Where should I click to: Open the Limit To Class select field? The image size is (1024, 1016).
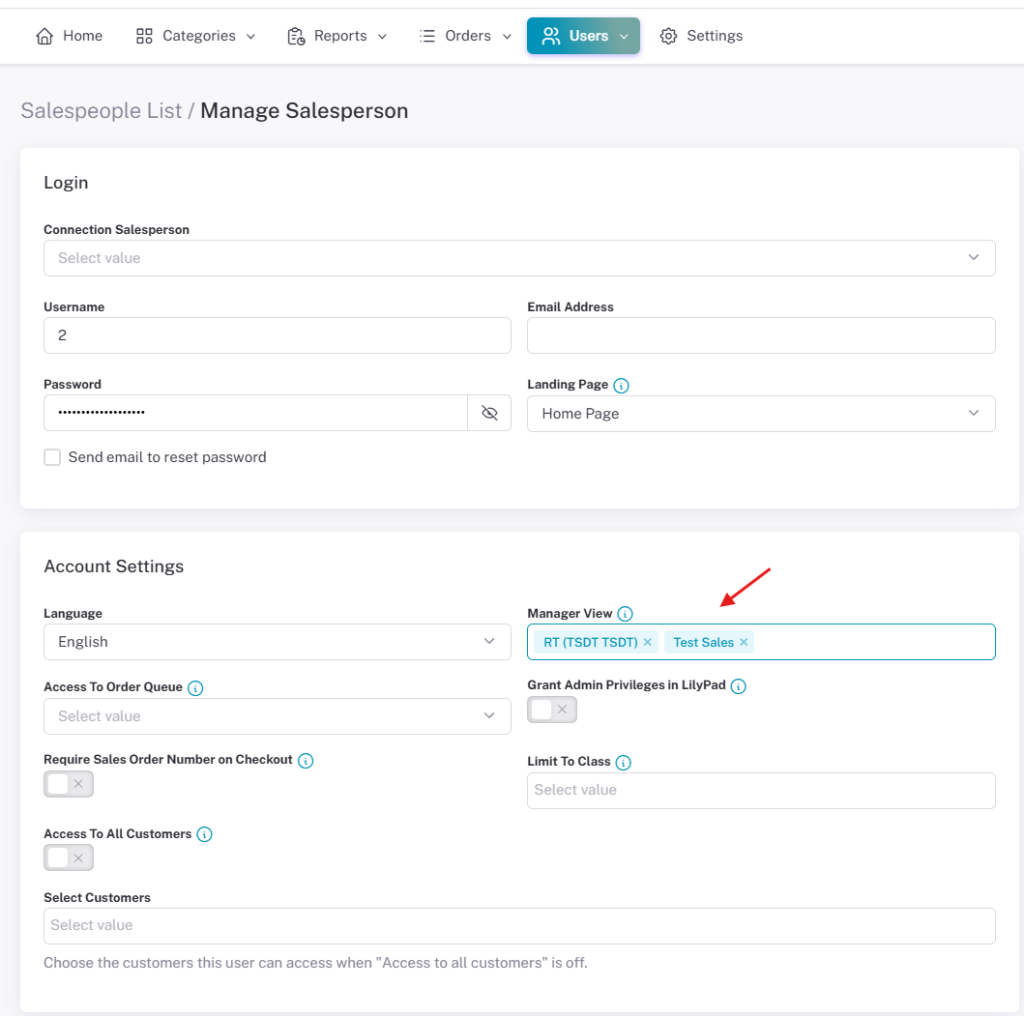(x=761, y=790)
